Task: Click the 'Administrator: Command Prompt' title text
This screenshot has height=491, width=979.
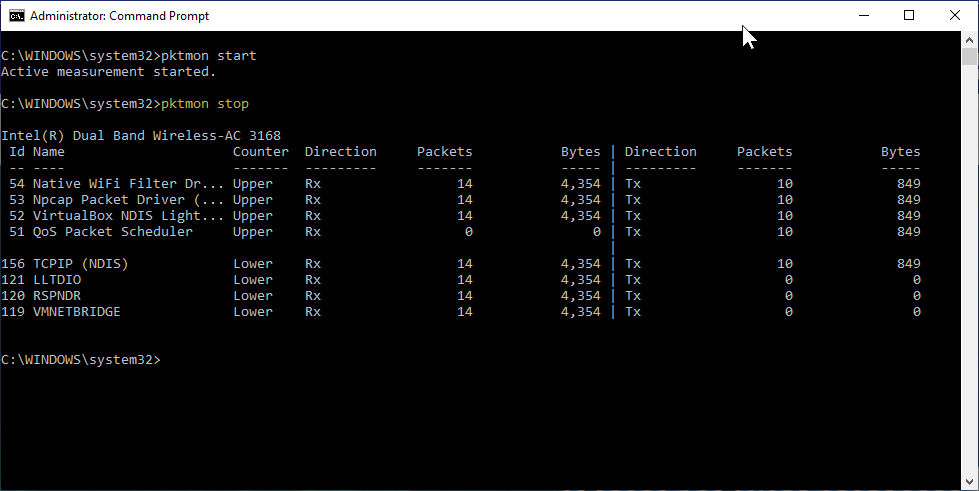Action: (120, 16)
